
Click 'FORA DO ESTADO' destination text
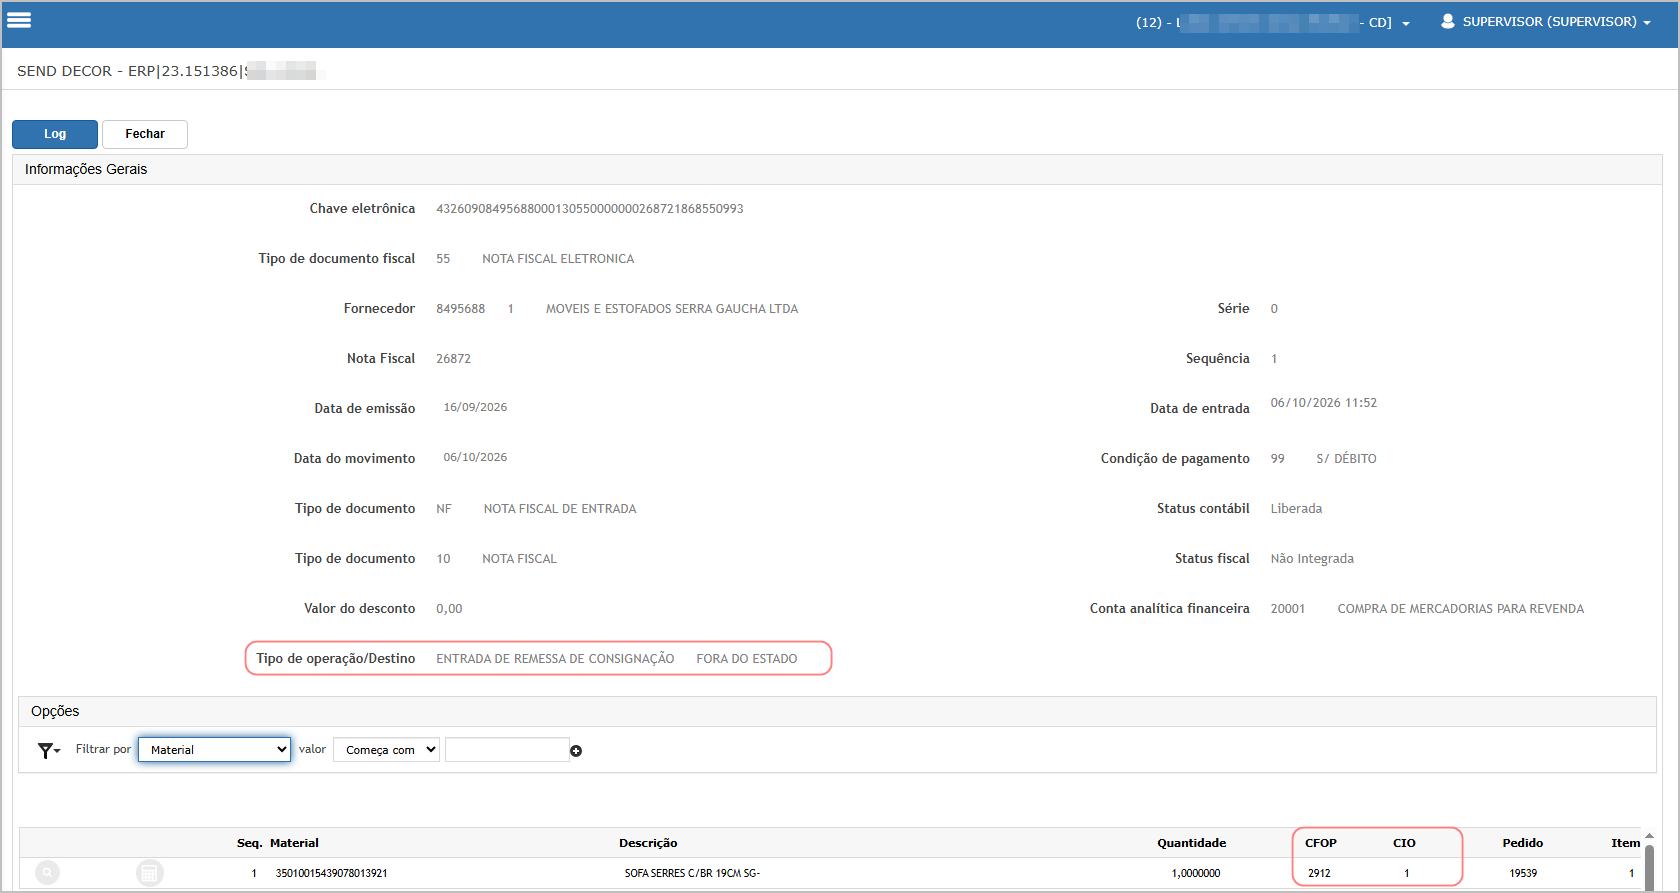click(747, 659)
